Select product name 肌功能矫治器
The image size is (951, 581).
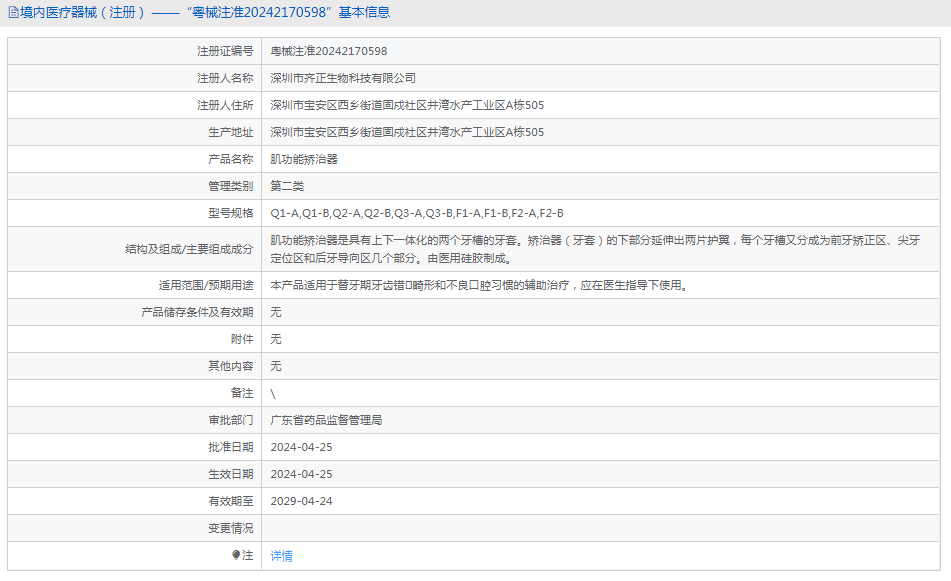(304, 160)
